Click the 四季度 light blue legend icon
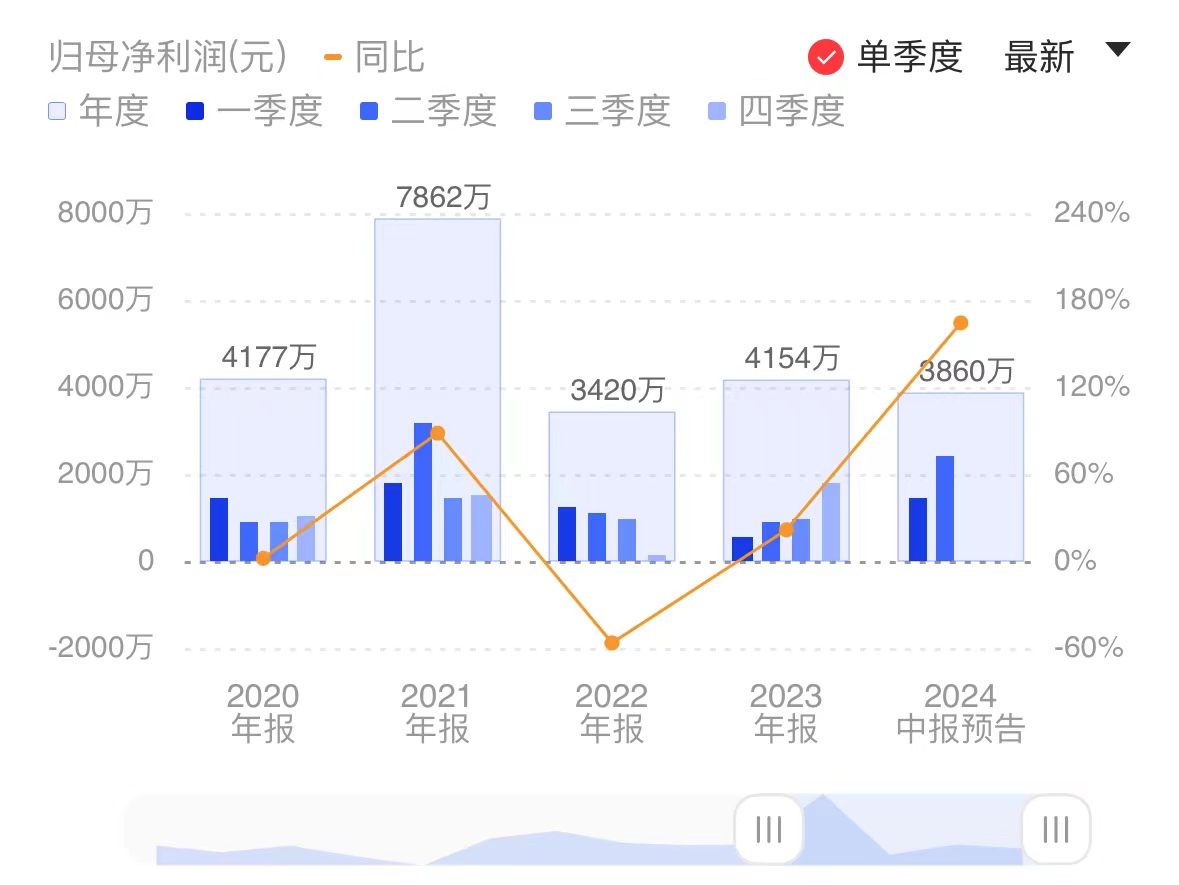This screenshot has width=1179, height=885. point(716,110)
